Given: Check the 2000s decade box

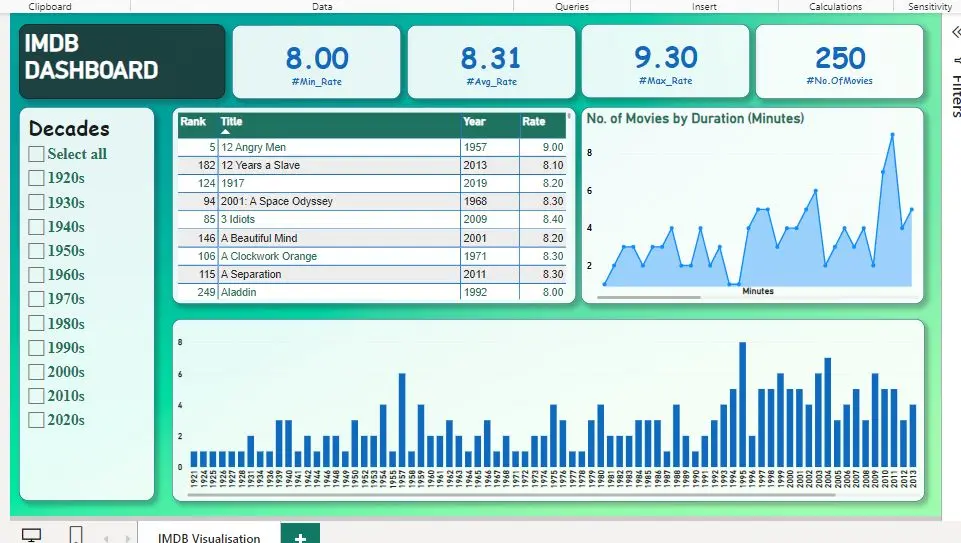Looking at the screenshot, I should (36, 372).
